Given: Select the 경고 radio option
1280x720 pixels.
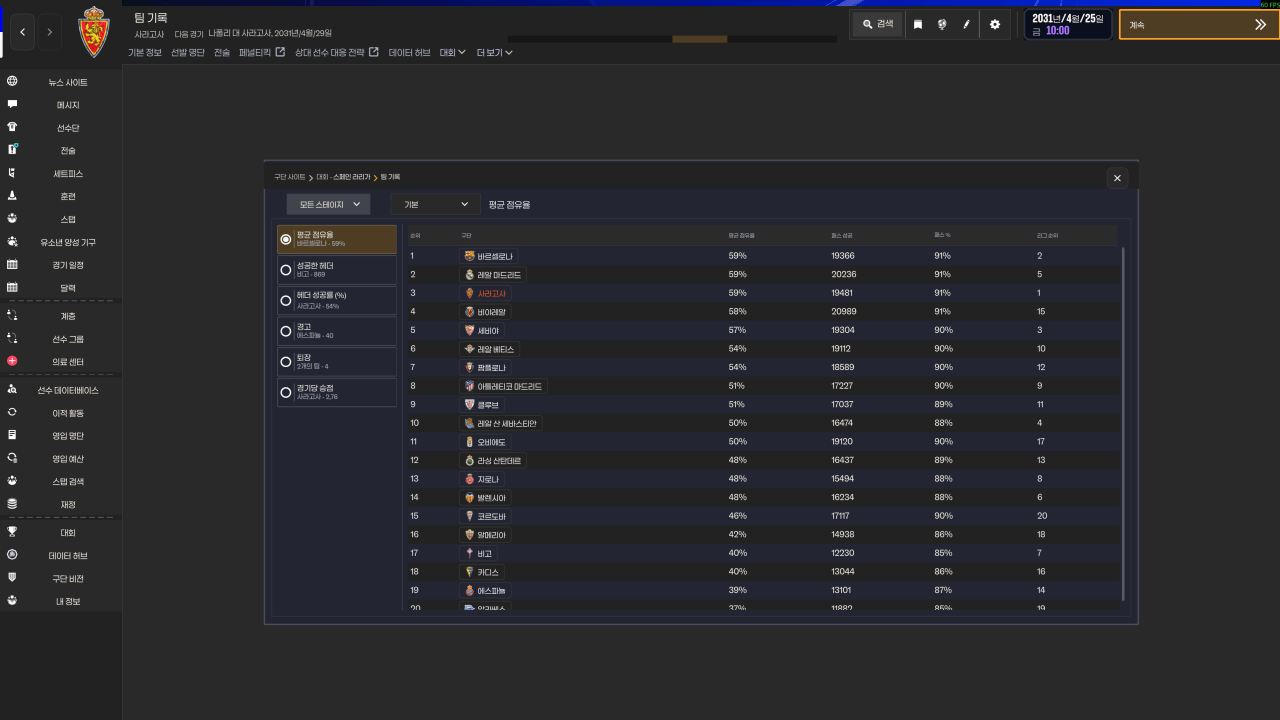Looking at the screenshot, I should [x=337, y=331].
